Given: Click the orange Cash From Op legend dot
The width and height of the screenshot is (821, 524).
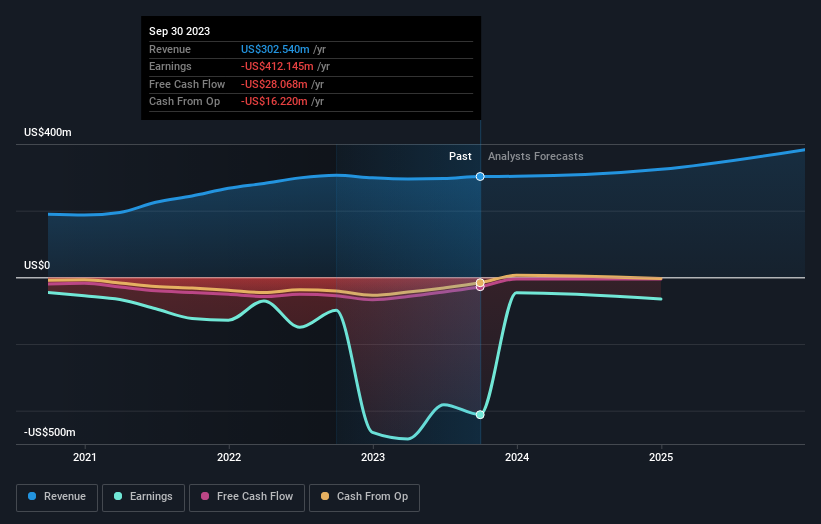Looking at the screenshot, I should click(325, 496).
